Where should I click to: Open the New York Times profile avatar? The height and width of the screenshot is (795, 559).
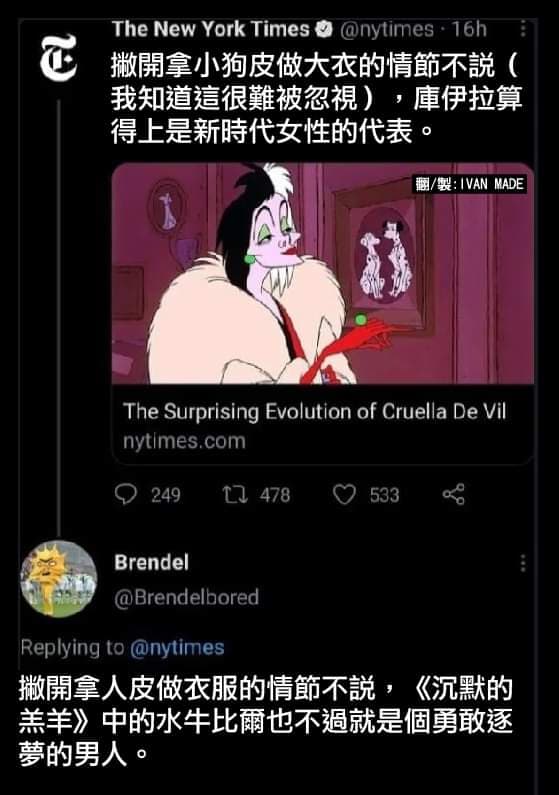coord(59,59)
